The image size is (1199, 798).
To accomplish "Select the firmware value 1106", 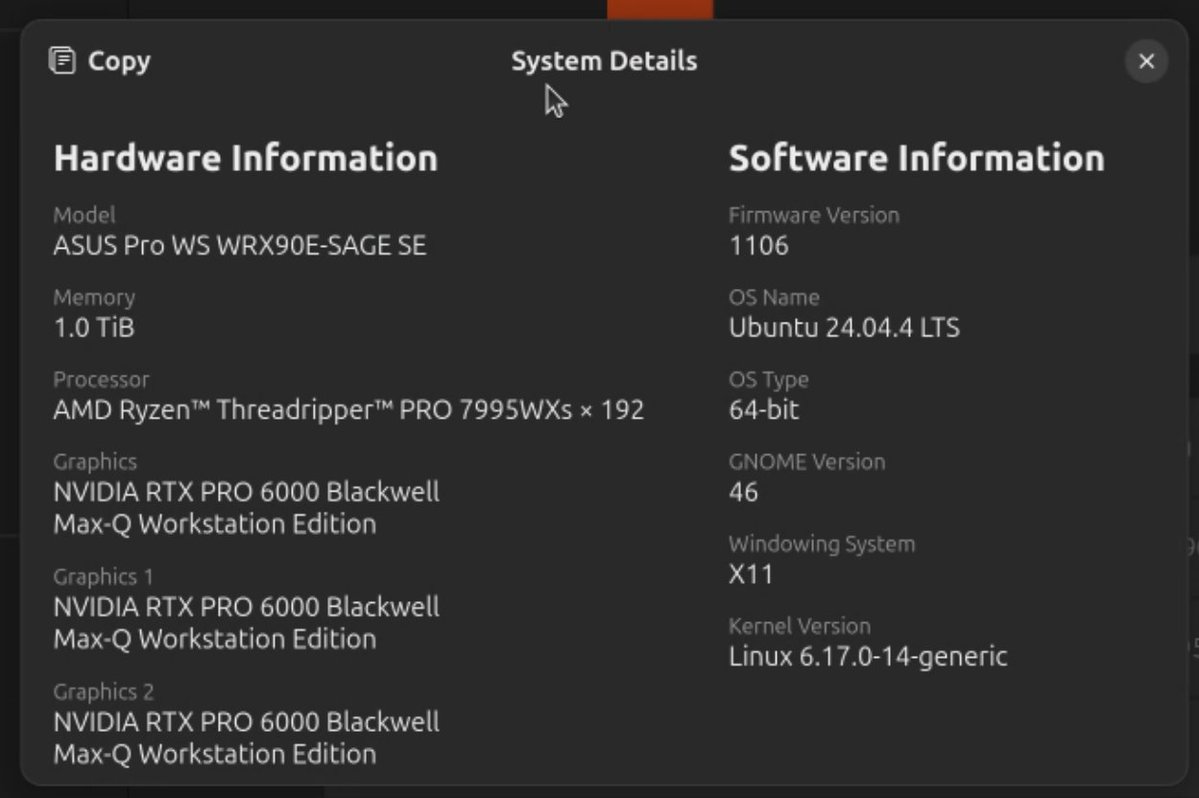I will coord(759,245).
